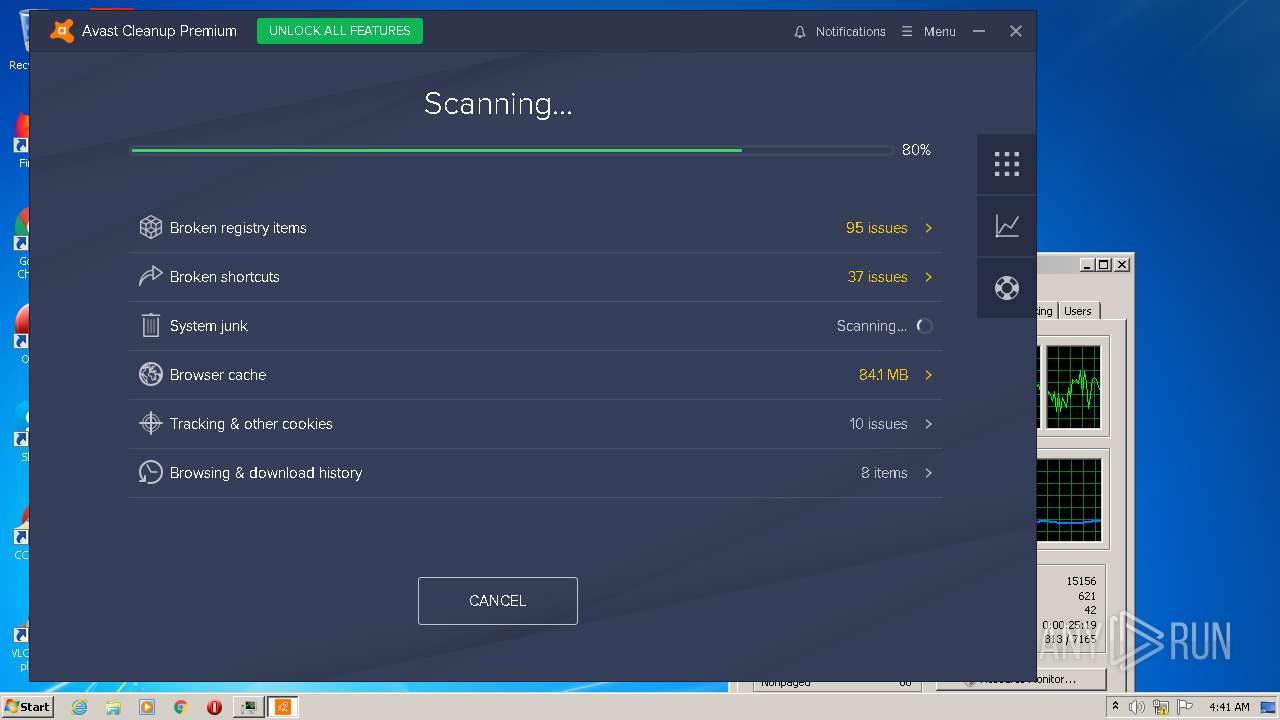Open Windows Media Player on taskbar

pos(147,707)
